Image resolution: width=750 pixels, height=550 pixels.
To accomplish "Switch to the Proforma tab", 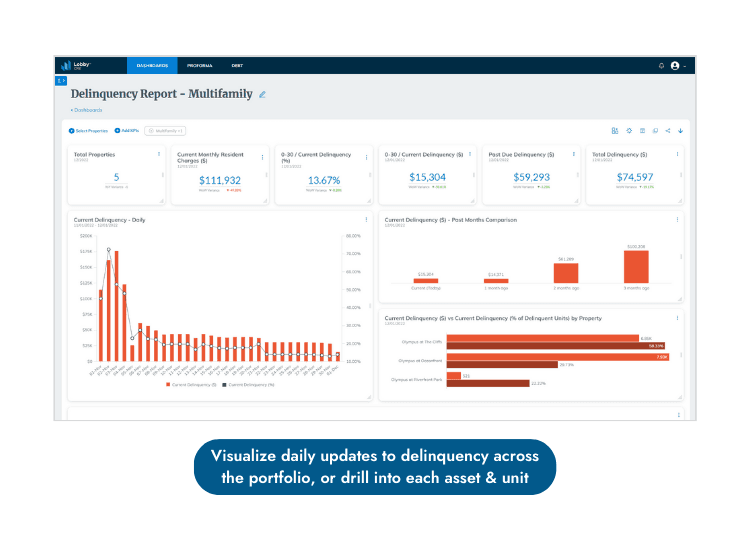I will tap(199, 66).
